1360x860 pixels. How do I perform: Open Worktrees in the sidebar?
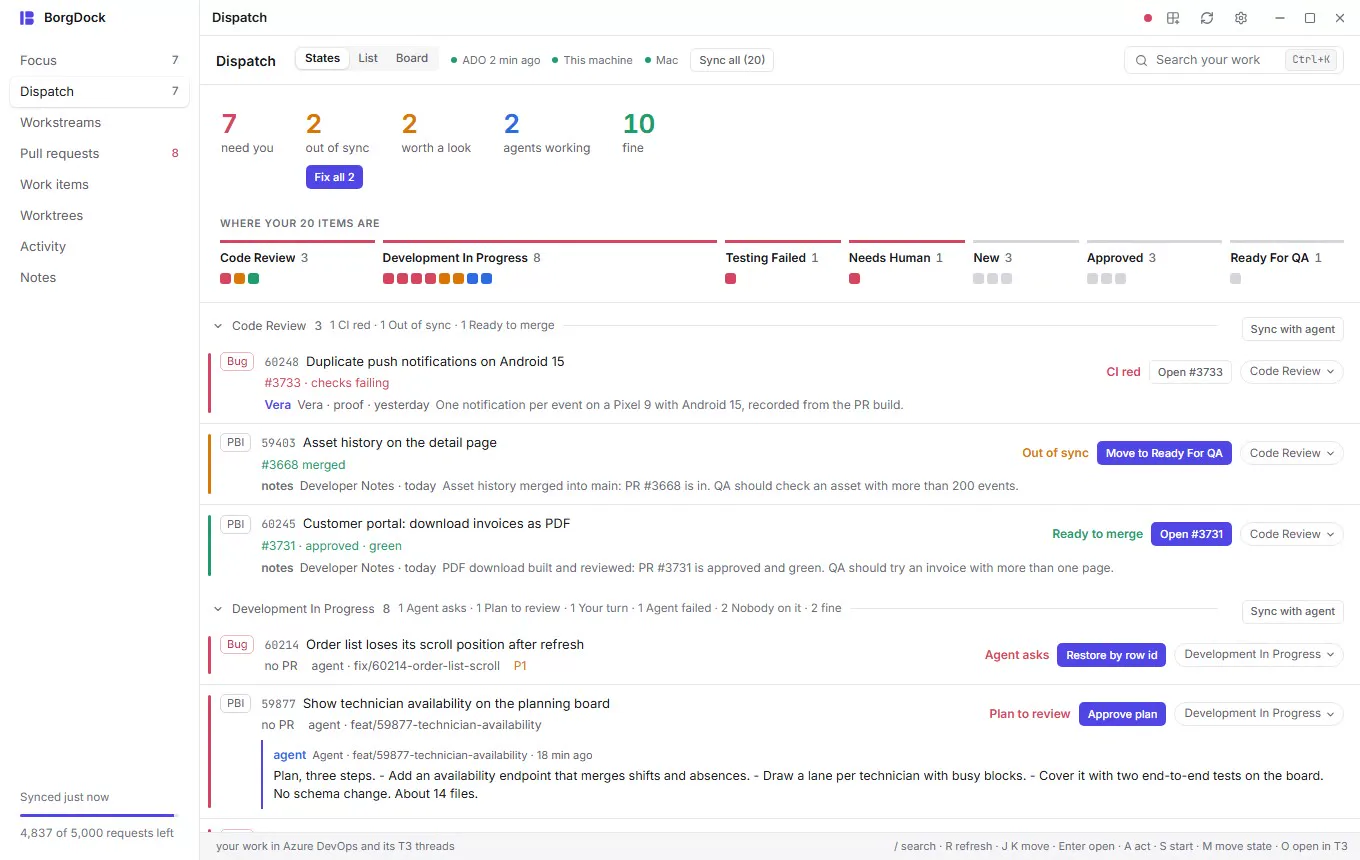(x=99, y=215)
